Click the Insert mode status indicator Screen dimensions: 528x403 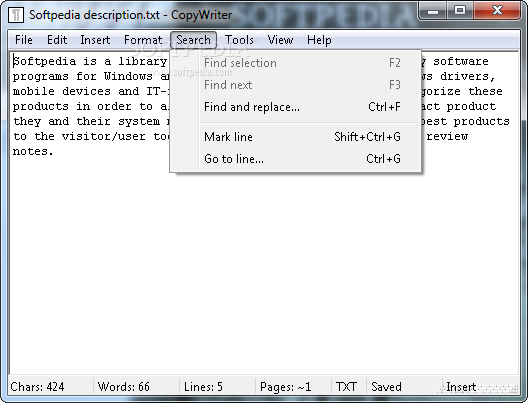[x=461, y=387]
